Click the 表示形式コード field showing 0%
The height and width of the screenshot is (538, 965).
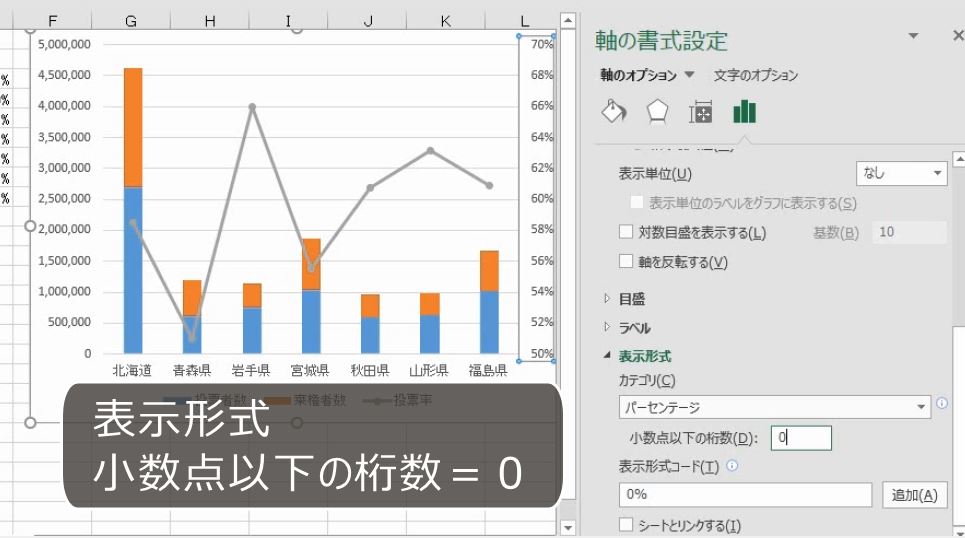coord(745,495)
